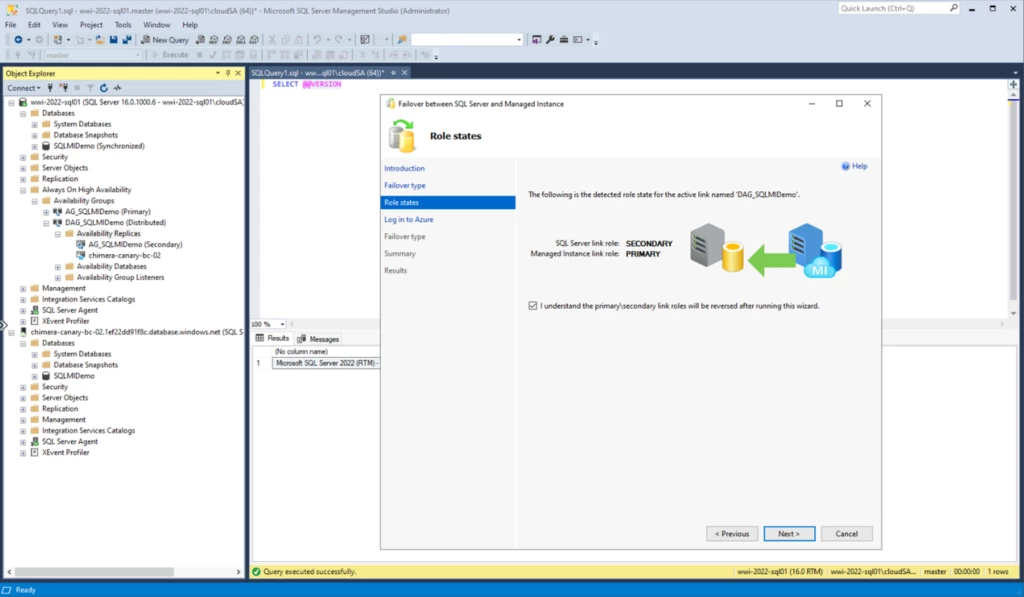Image resolution: width=1024 pixels, height=597 pixels.
Task: Click the Filter icon in Object Explorer
Action: pyautogui.click(x=90, y=86)
